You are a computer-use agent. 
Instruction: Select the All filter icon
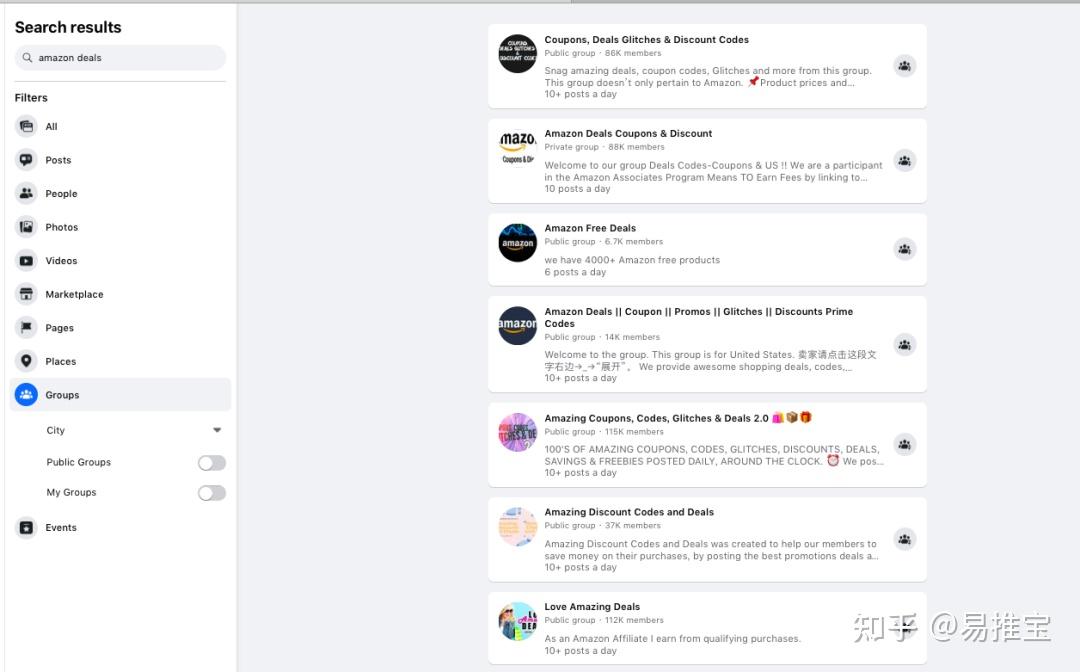point(26,127)
